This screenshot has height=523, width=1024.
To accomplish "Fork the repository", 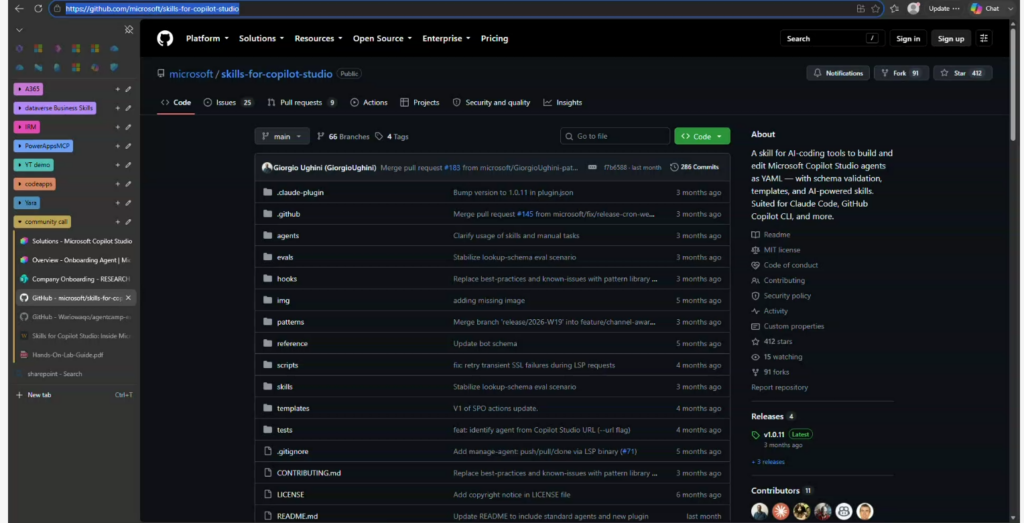I will 900,73.
